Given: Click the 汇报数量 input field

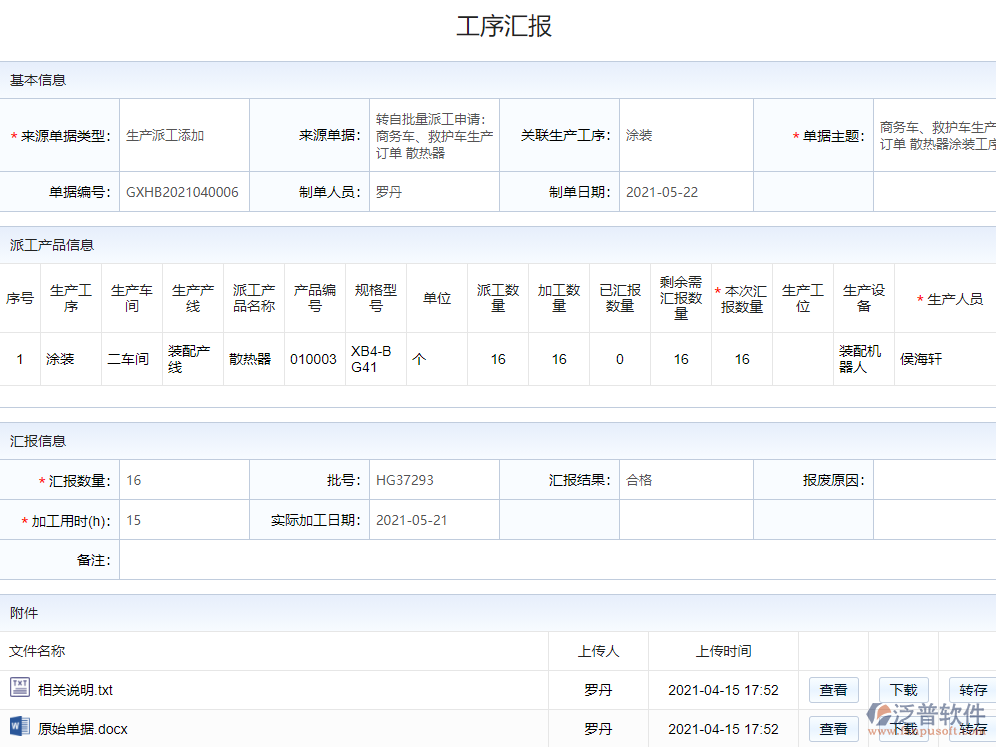Looking at the screenshot, I should click(x=184, y=480).
